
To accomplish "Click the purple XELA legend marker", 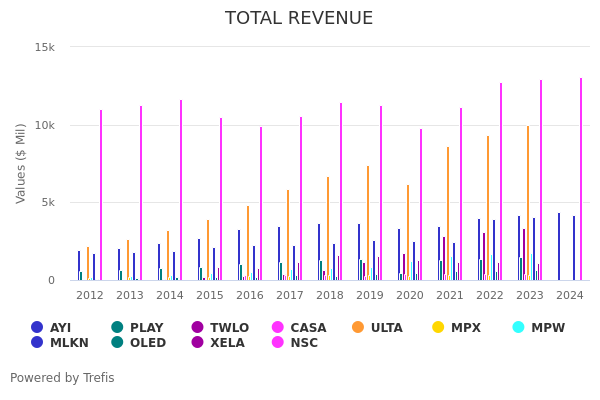I will 197,343.
